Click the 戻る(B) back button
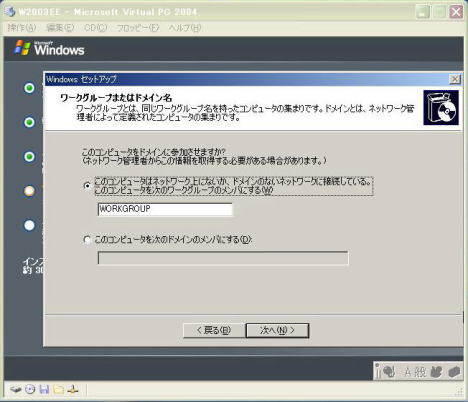This screenshot has width=468, height=402. pos(214,330)
